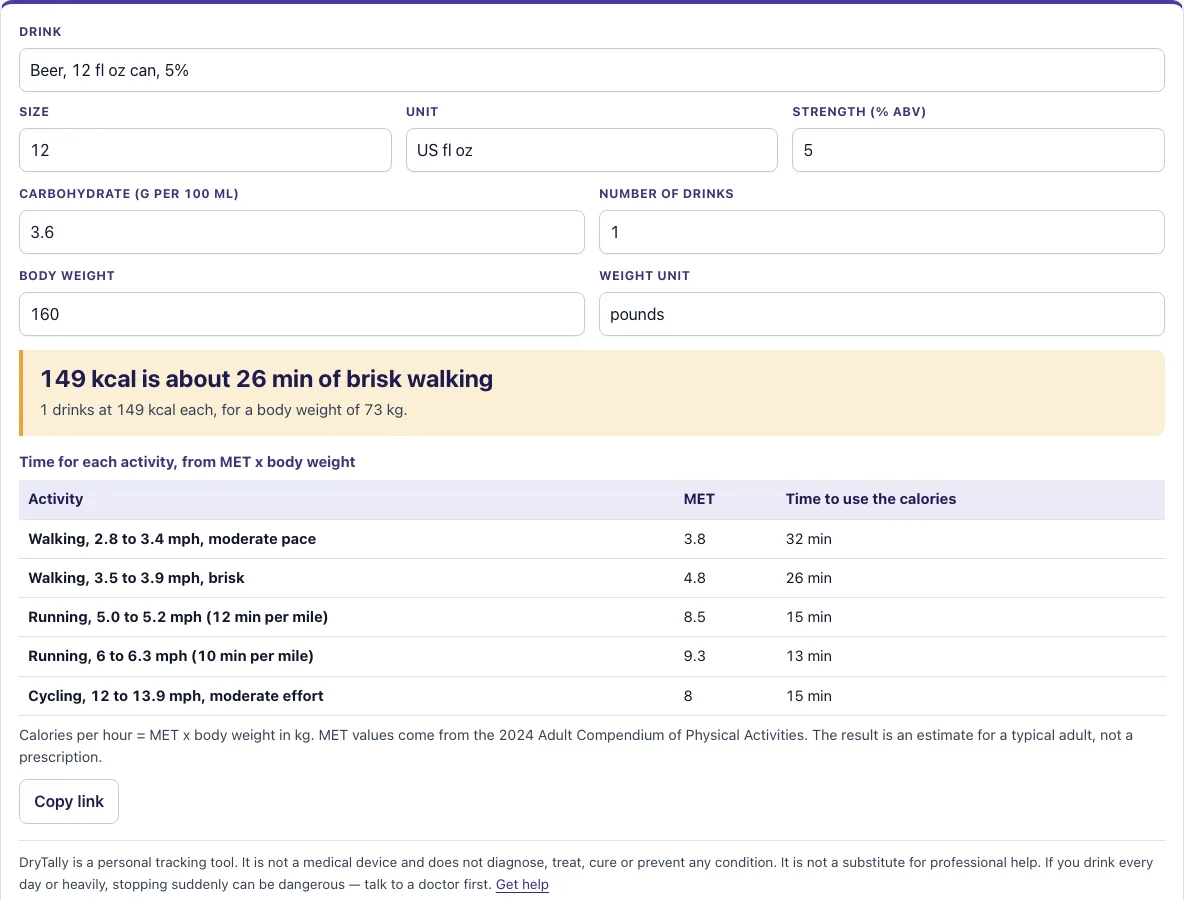This screenshot has width=1184, height=900.
Task: Click the "26 min" cell in the brisk walking row
Action: coord(809,578)
